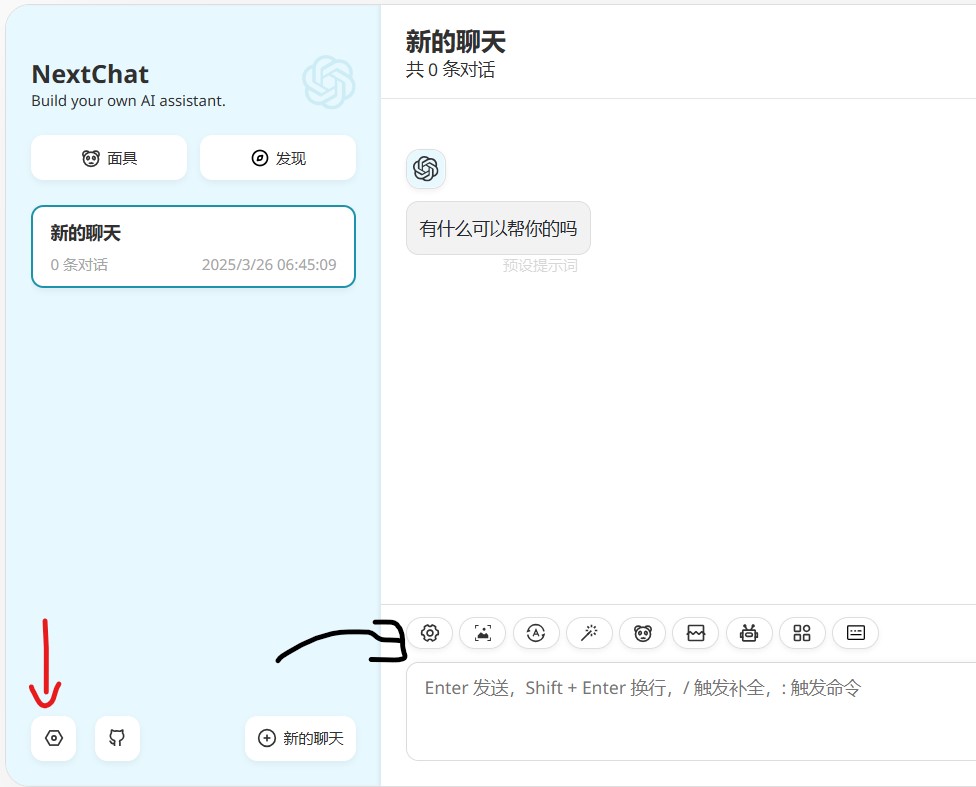
Task: Start a new chat with 新的聊天 button
Action: point(301,738)
